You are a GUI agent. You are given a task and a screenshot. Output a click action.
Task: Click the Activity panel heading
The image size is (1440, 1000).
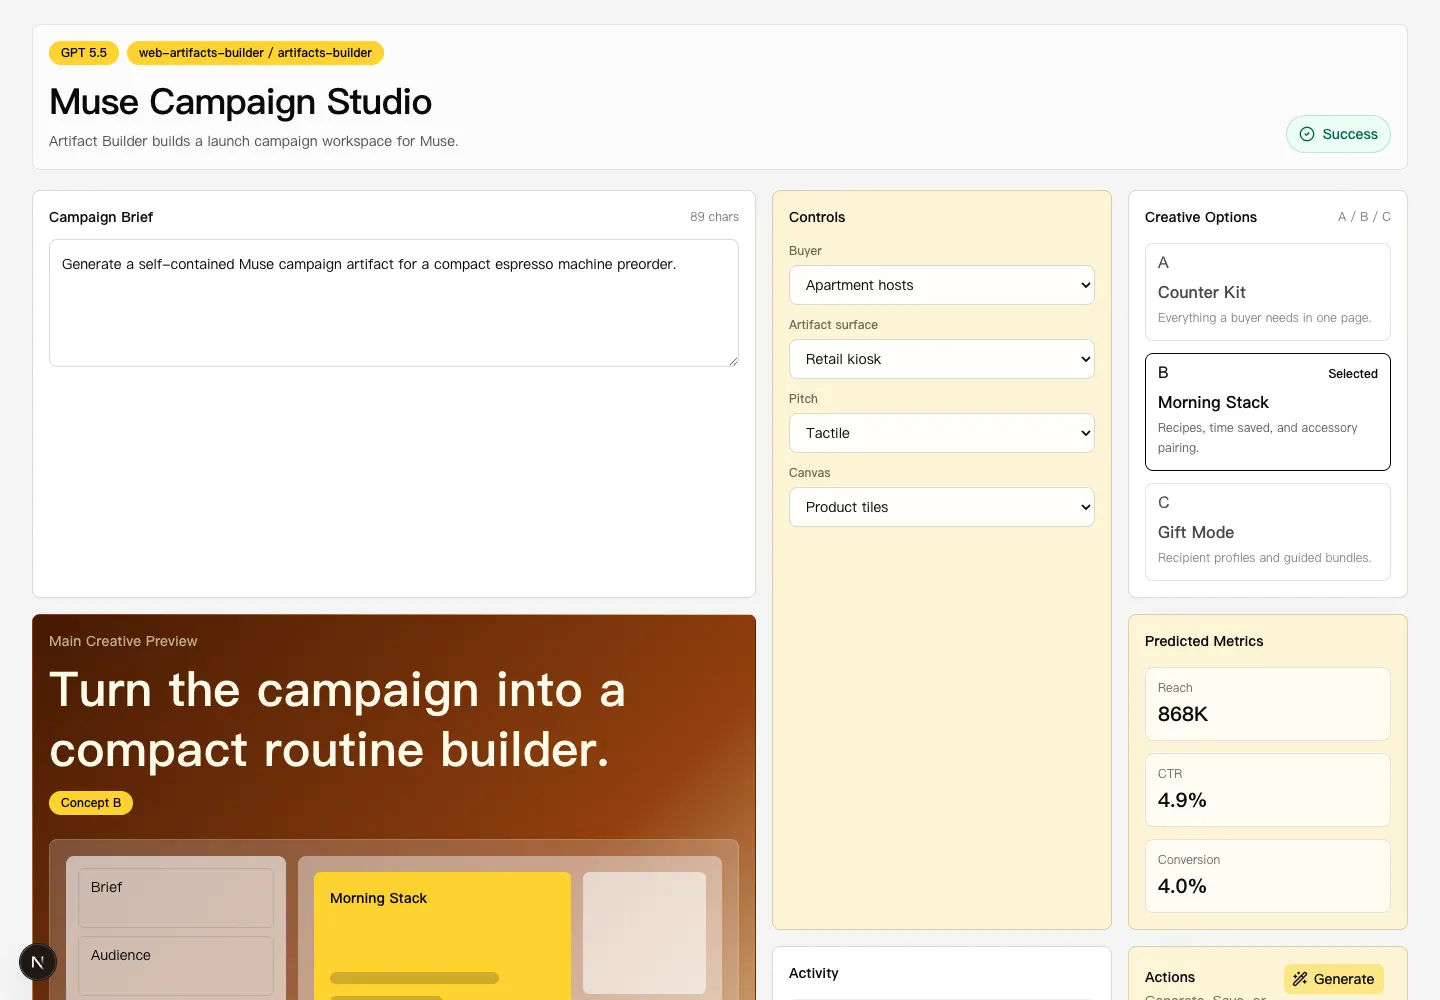pos(814,973)
